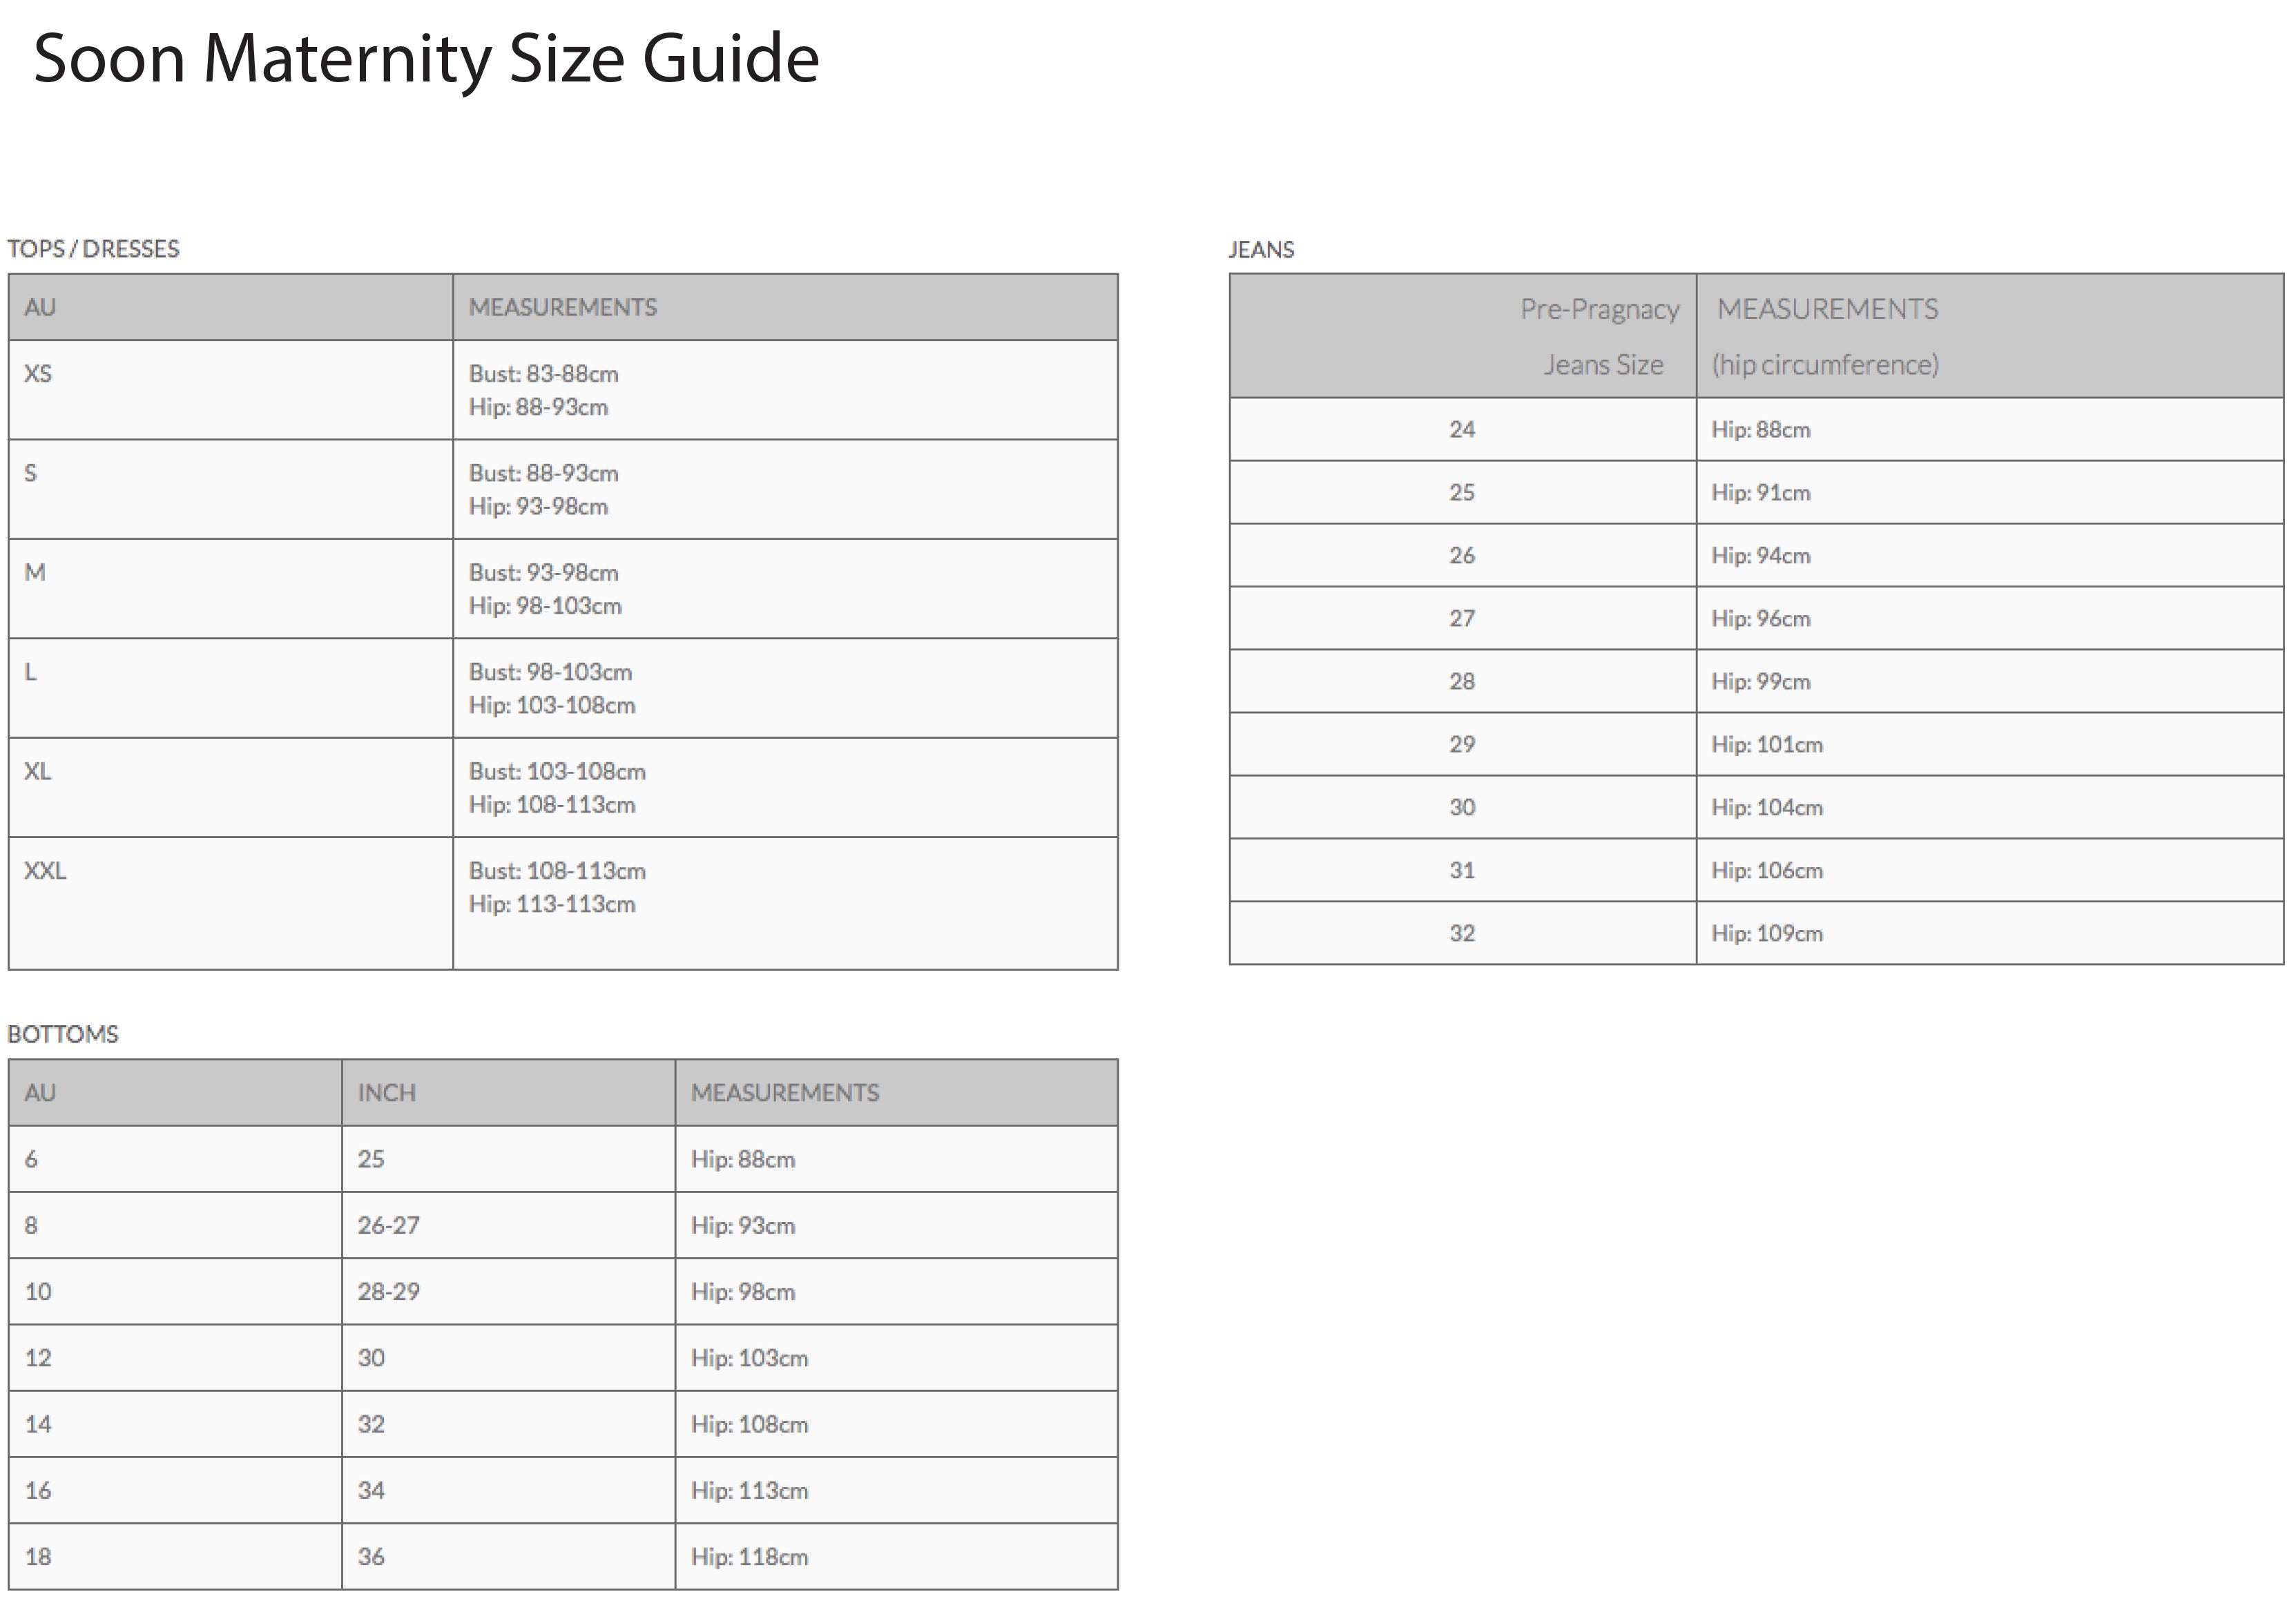The image size is (2296, 1610).
Task: Click the Pre-Pragnacy Jeans Size column header
Action: point(1600,336)
